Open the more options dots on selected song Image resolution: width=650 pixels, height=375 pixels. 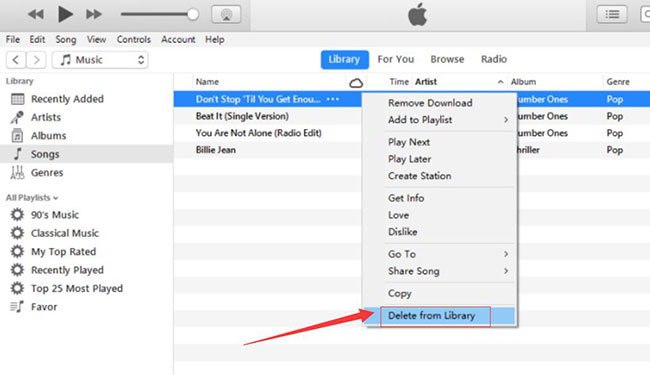point(333,99)
